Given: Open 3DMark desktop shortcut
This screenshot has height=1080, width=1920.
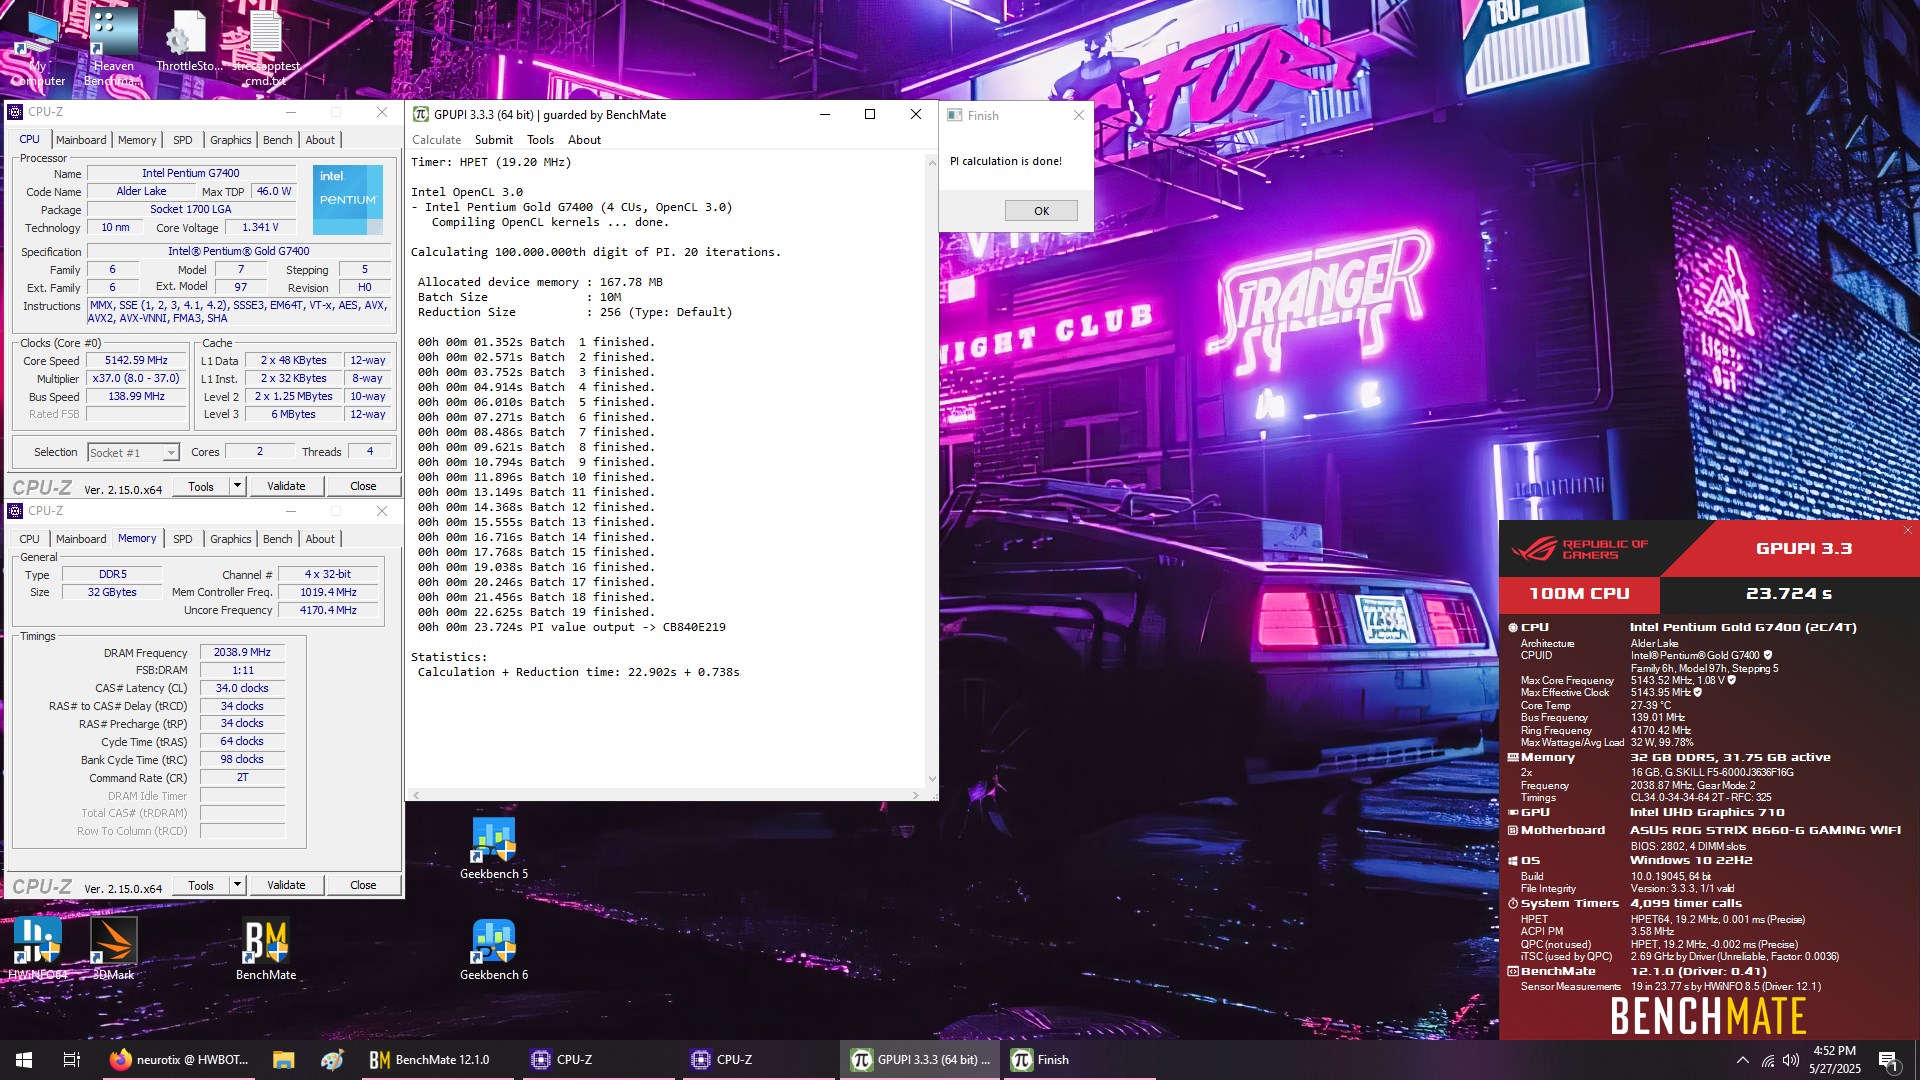Looking at the screenshot, I should click(113, 950).
